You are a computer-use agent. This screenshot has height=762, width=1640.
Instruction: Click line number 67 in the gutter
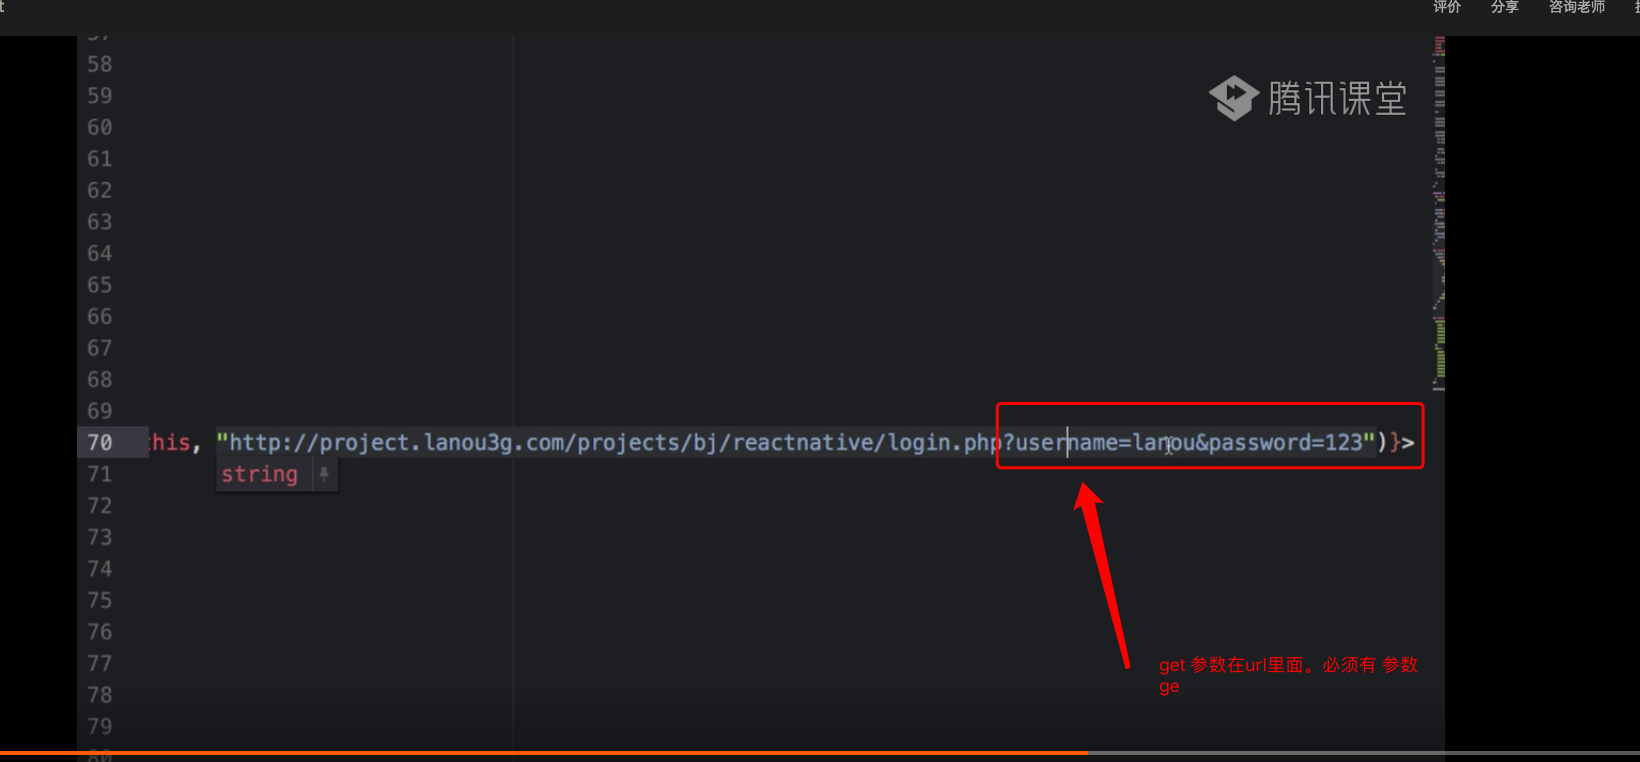coord(100,348)
